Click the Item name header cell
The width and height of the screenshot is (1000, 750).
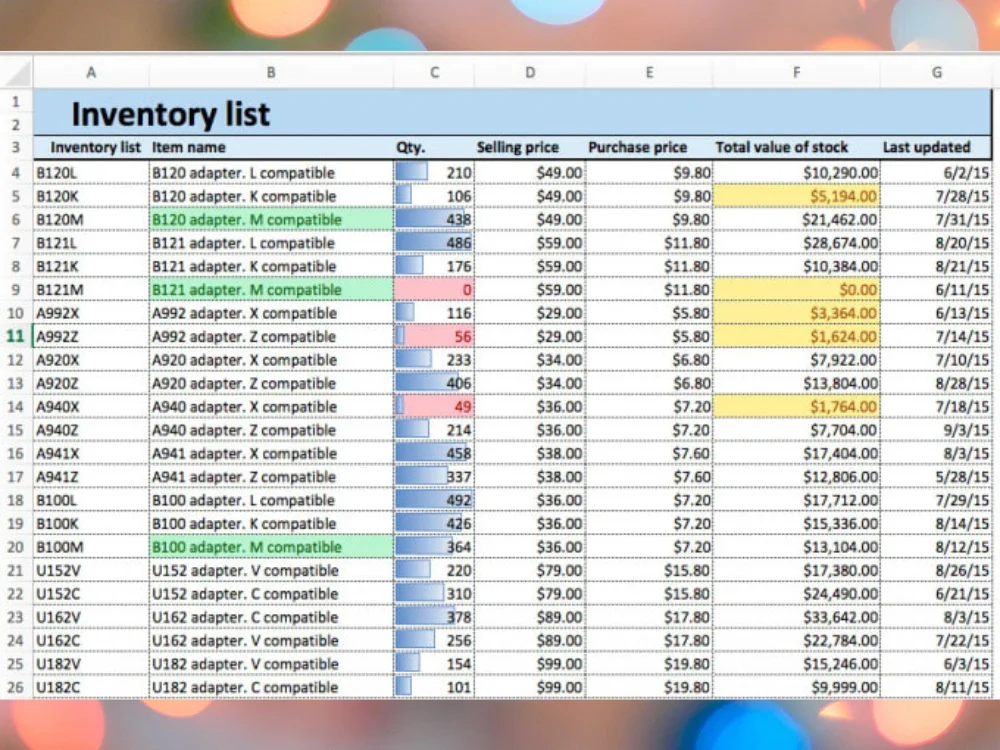271,147
